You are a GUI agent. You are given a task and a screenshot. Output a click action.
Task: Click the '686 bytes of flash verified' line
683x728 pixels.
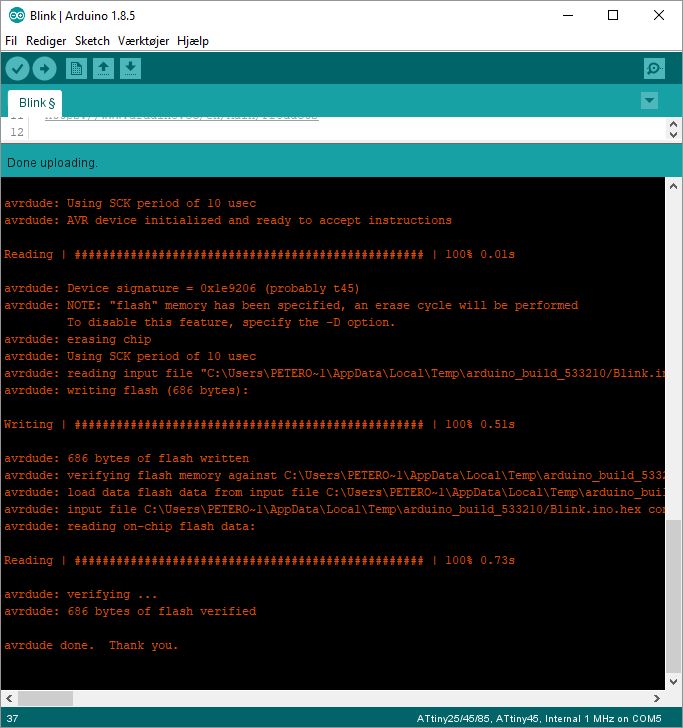[130, 611]
